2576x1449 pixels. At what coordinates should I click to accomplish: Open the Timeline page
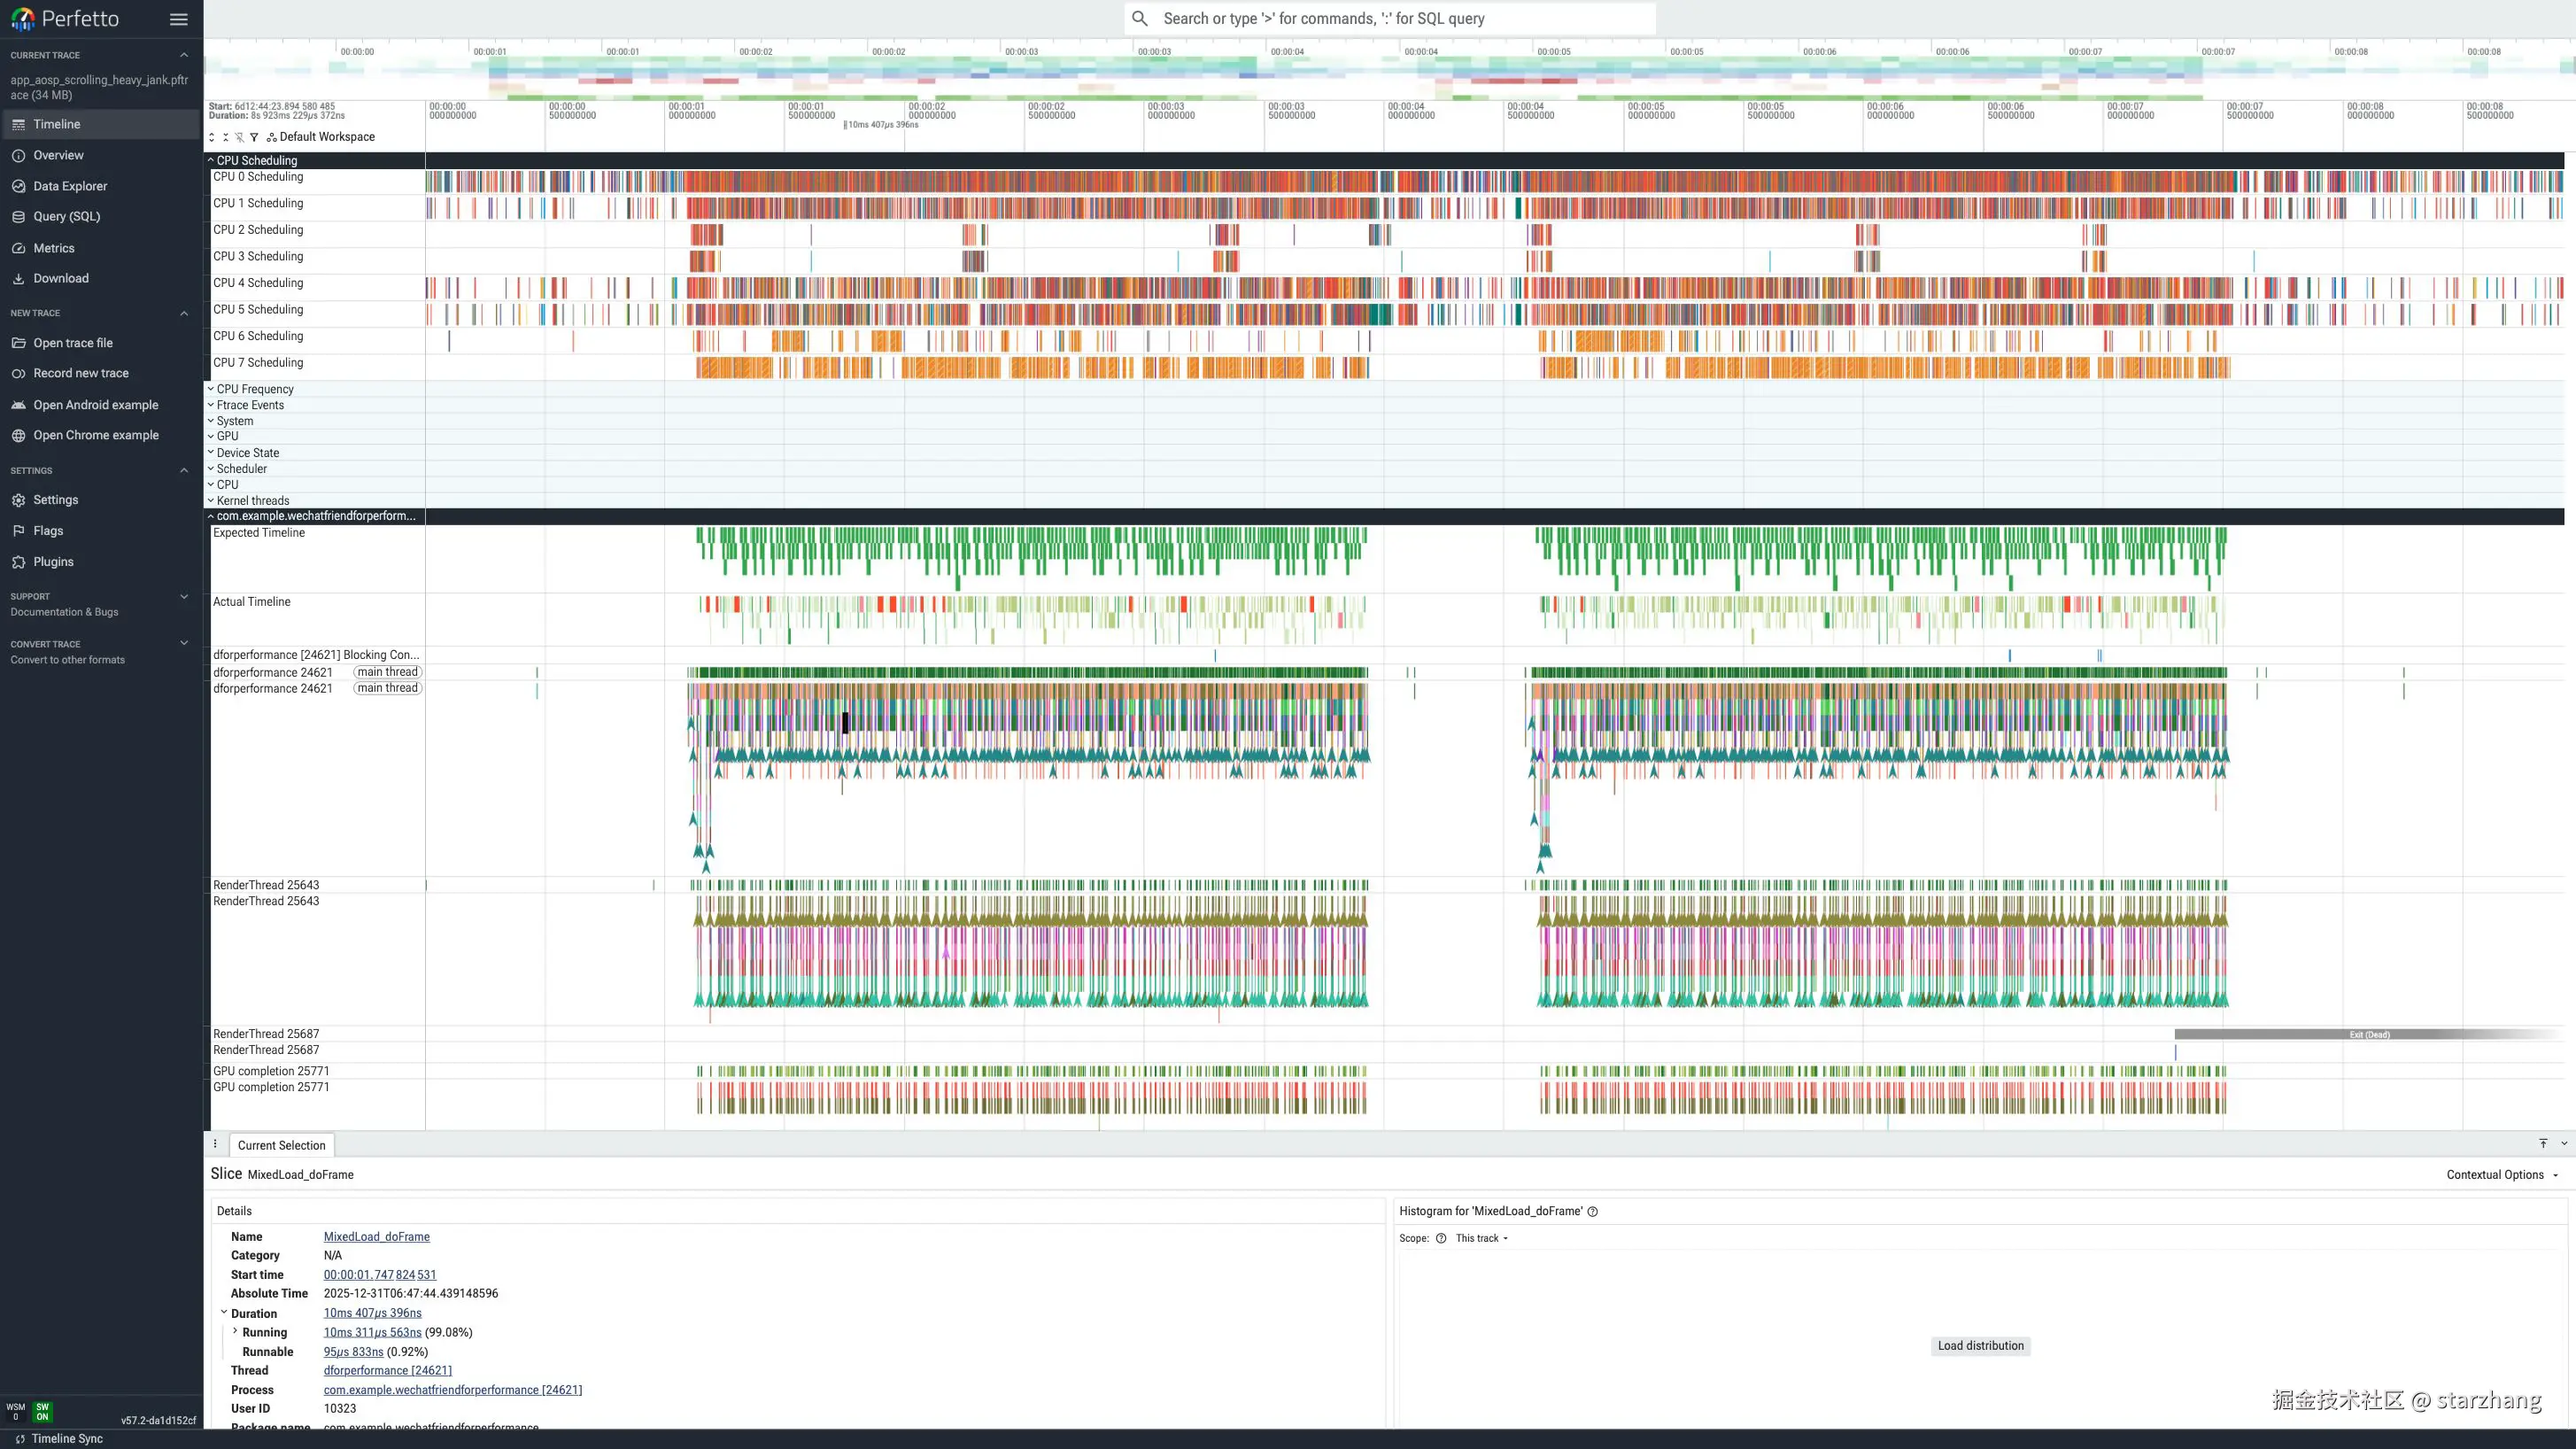pyautogui.click(x=101, y=124)
